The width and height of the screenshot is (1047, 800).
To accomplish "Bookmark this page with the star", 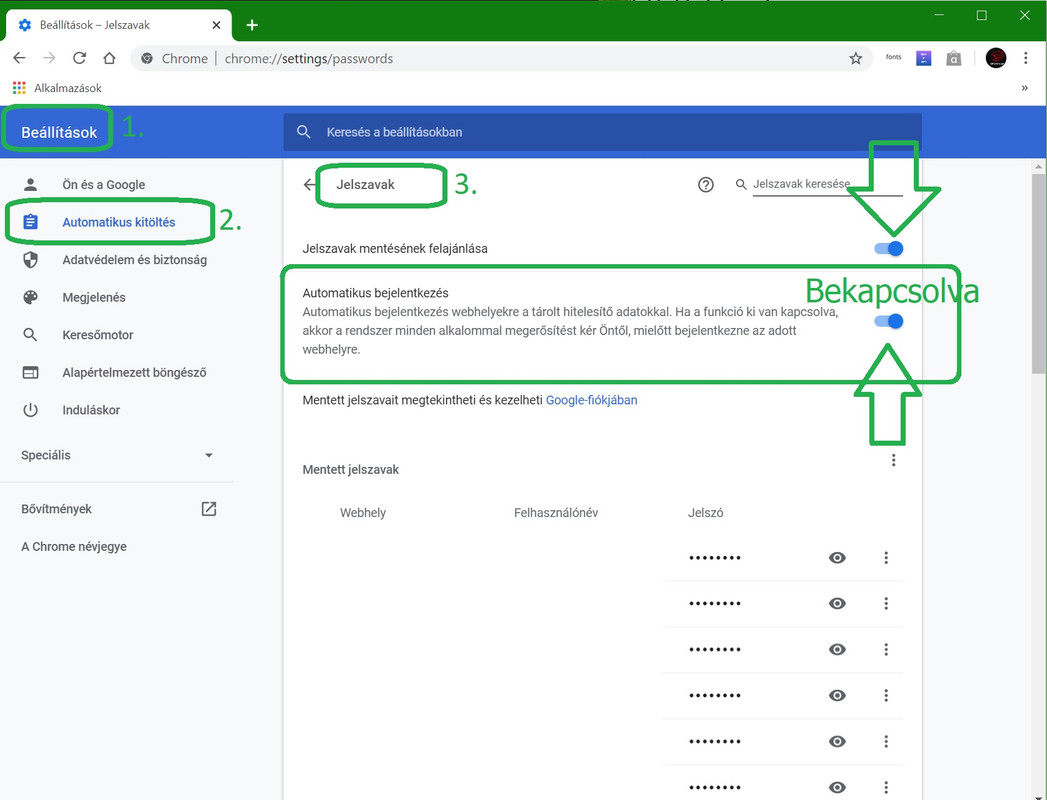I will [855, 59].
